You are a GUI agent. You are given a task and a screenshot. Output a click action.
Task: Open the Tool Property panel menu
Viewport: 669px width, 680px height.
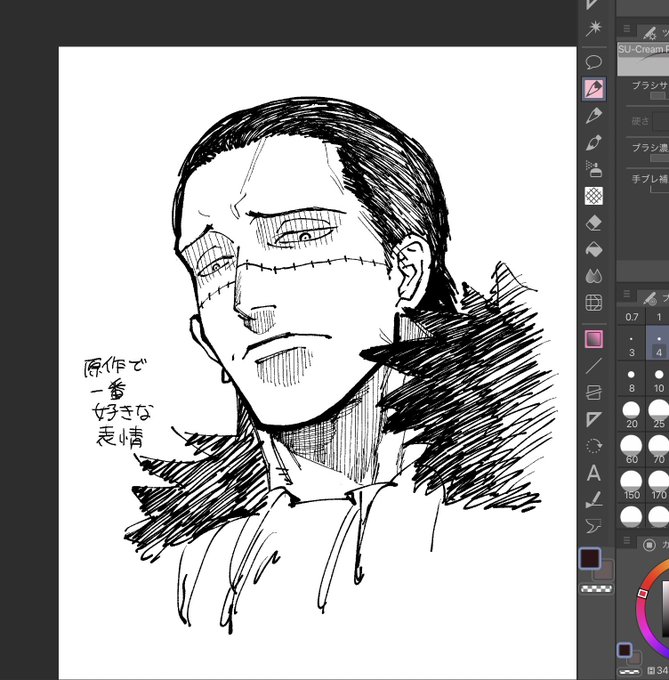(627, 29)
